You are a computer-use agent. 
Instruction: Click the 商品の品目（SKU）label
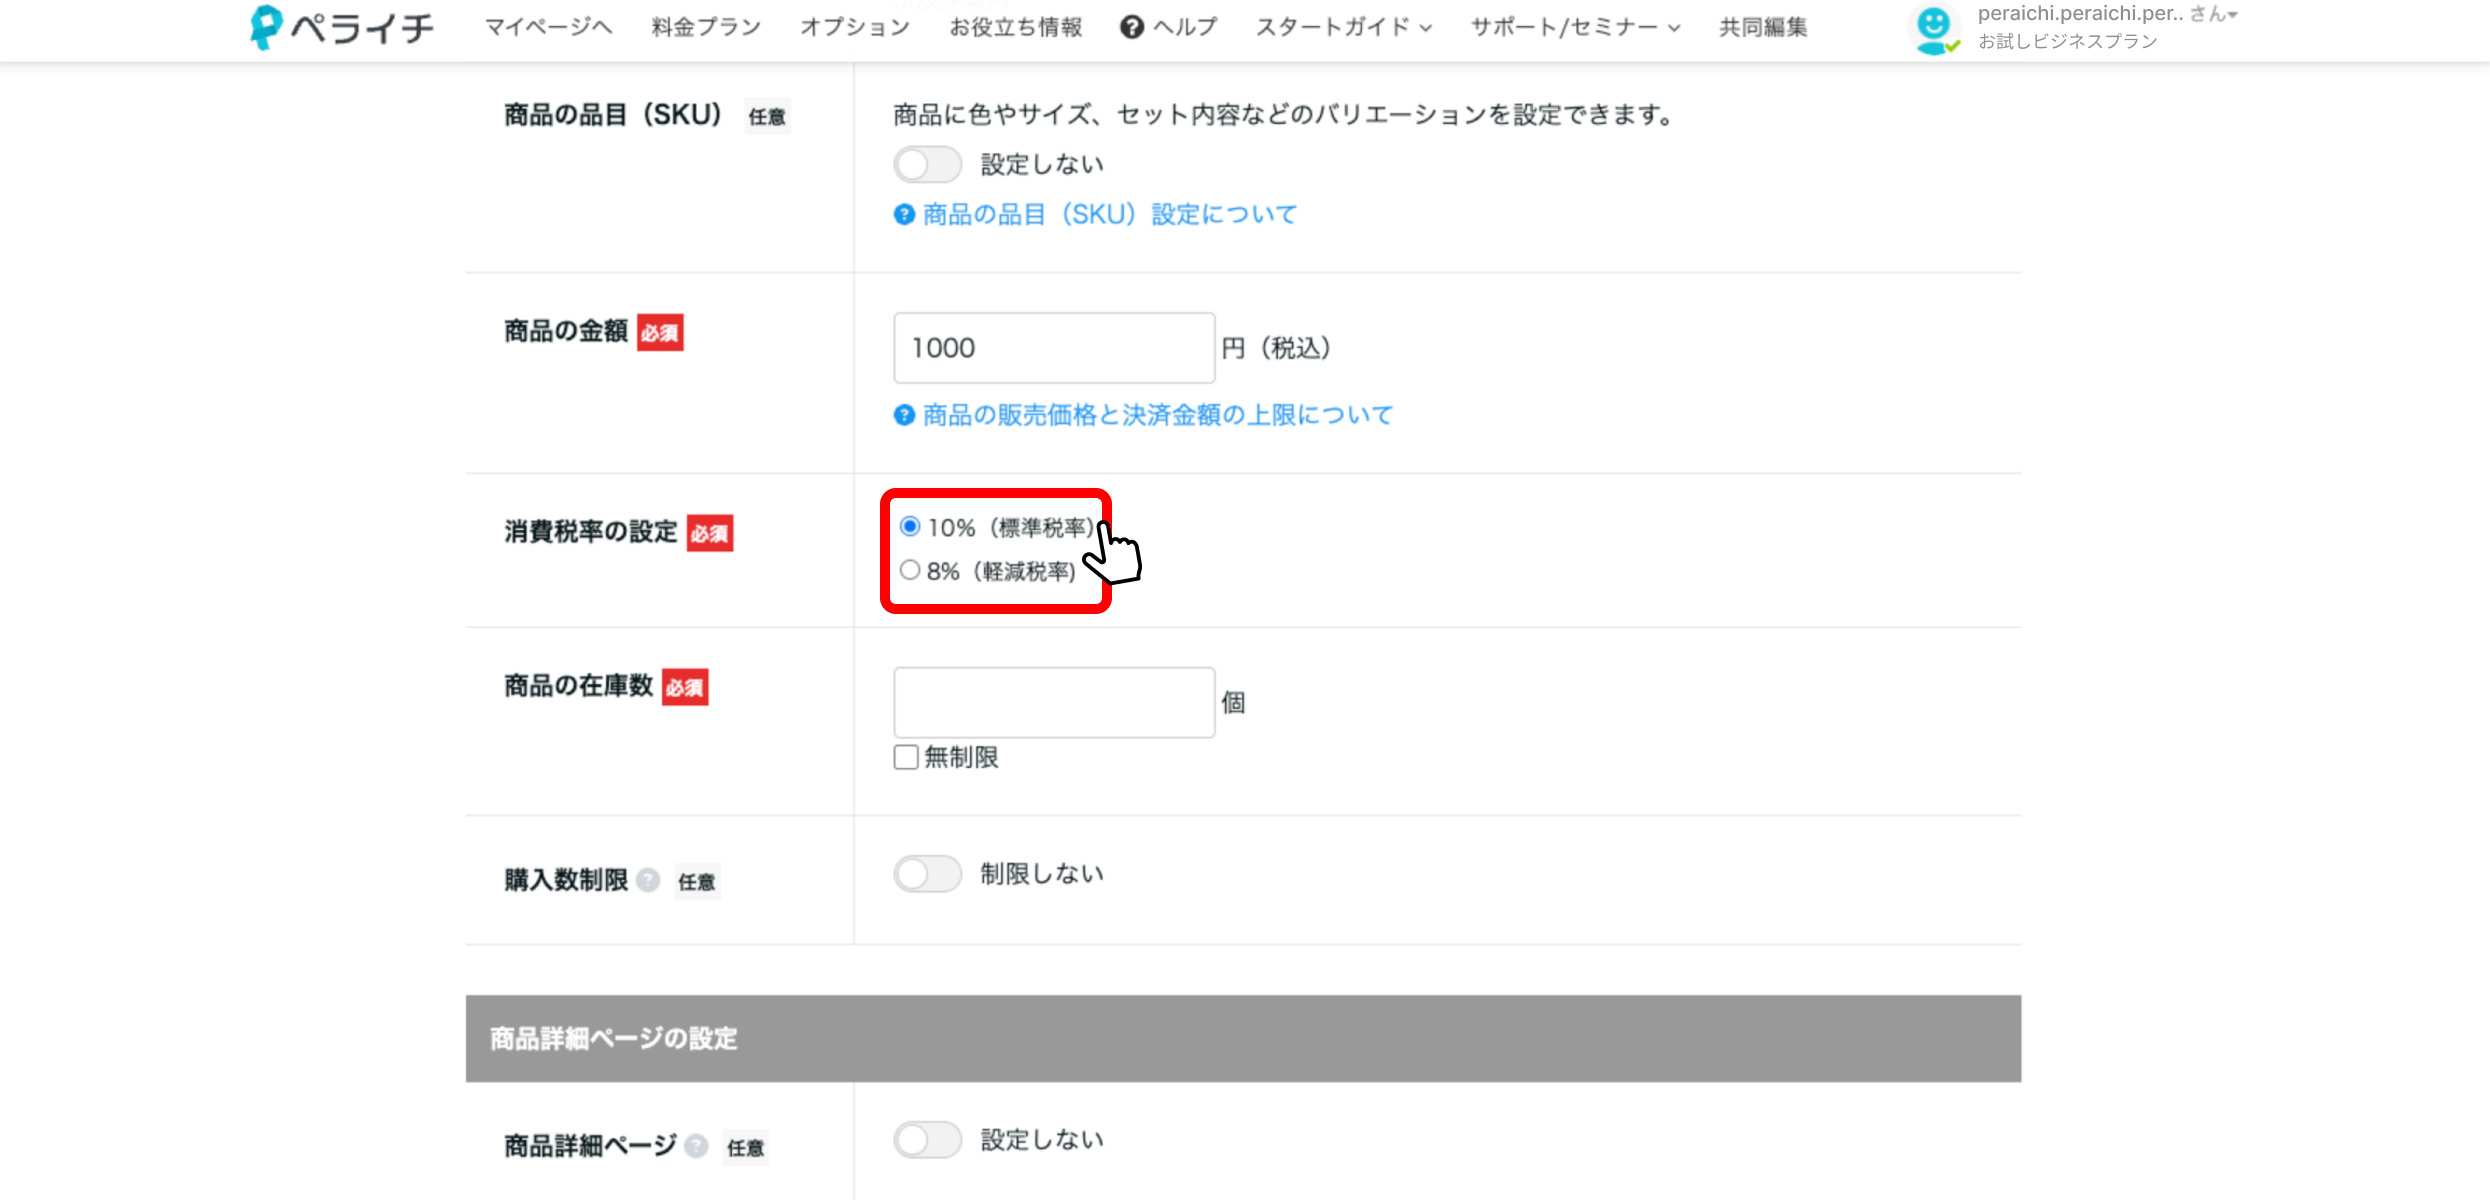pos(613,115)
